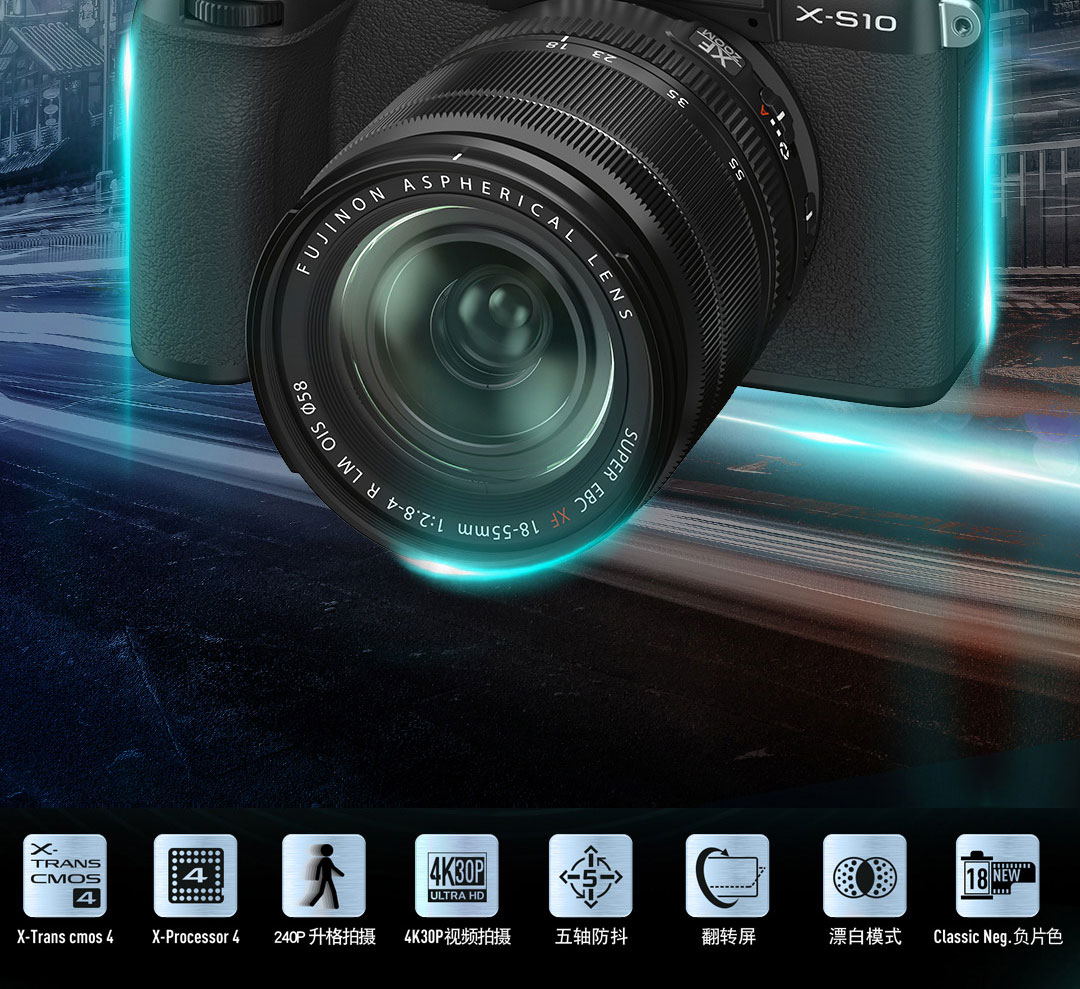
Task: Click the flip screen rotation icon
Action: coord(727,875)
